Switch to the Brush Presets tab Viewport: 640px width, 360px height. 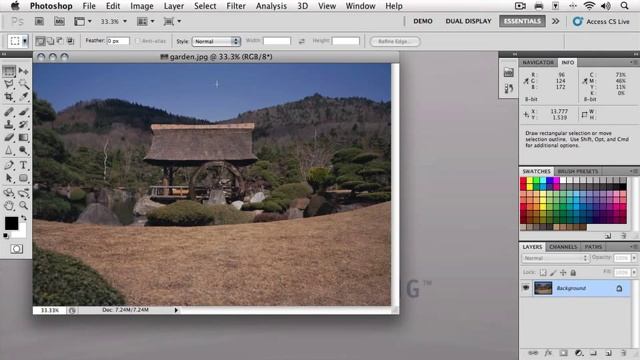pos(578,171)
